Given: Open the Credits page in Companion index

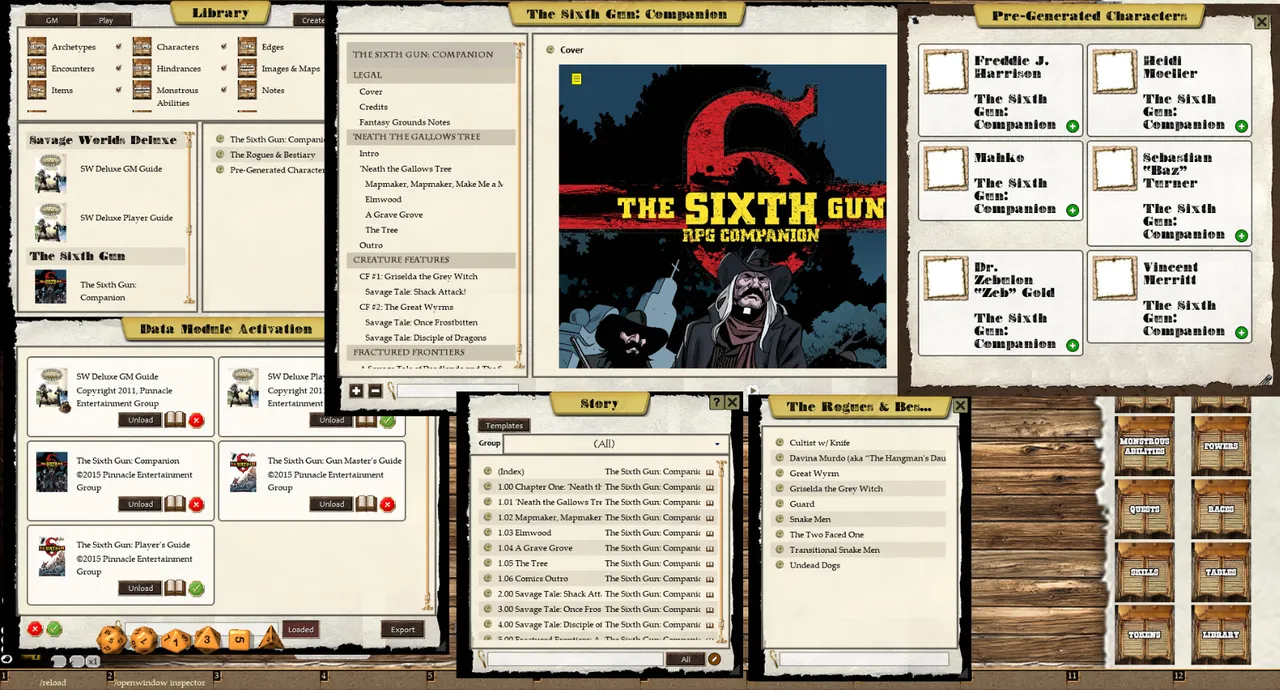Looking at the screenshot, I should click(x=373, y=107).
